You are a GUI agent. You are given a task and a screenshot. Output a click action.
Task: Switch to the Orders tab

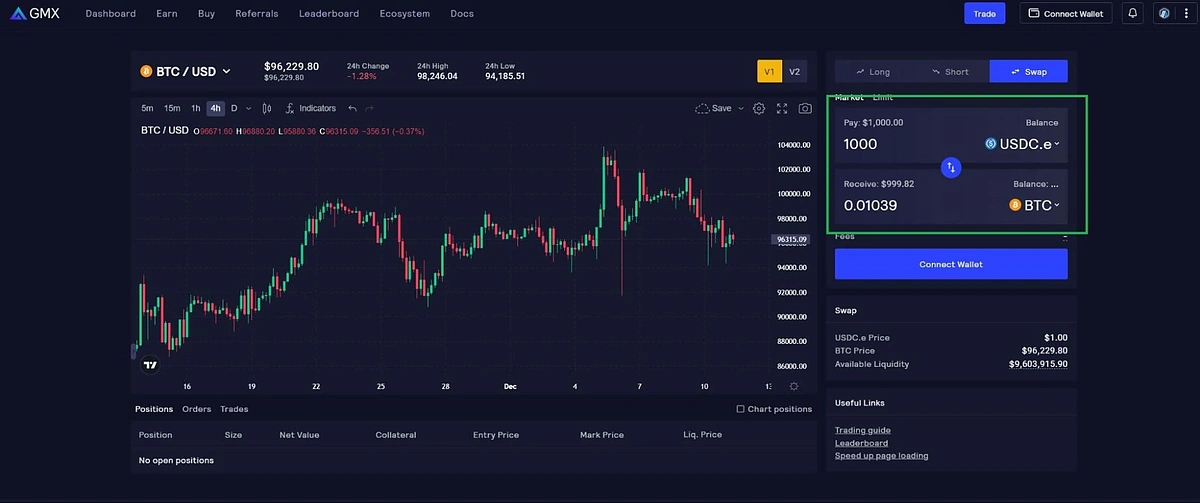[196, 409]
